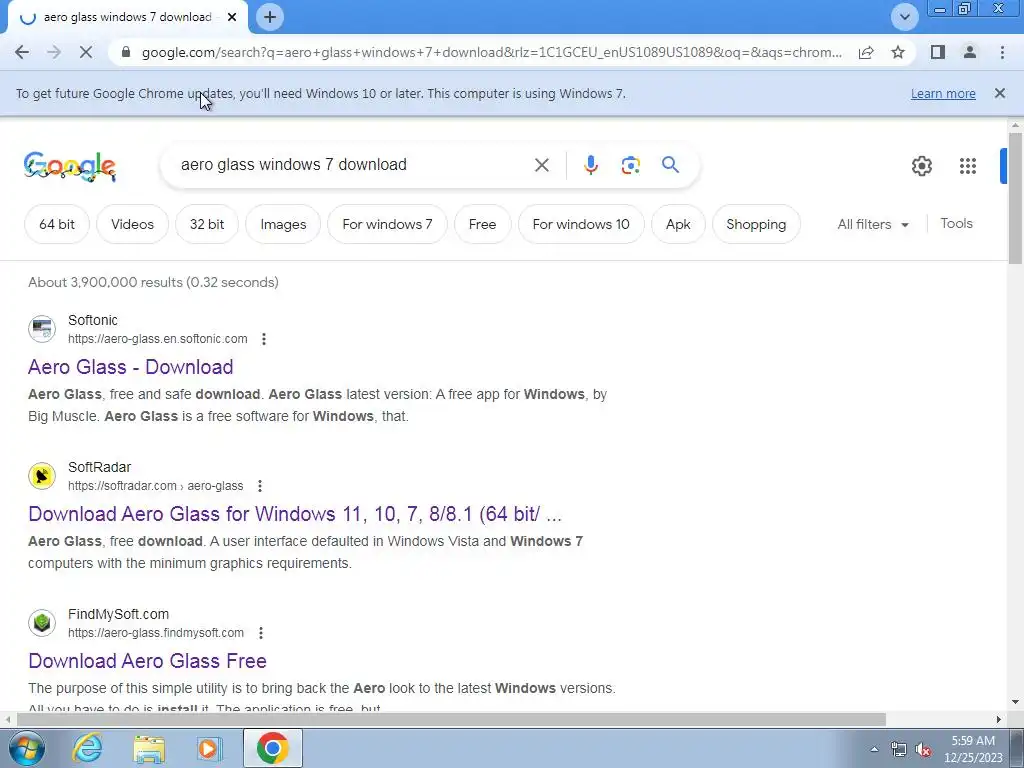Open more options for Softonic result
Image resolution: width=1024 pixels, height=768 pixels.
point(264,339)
